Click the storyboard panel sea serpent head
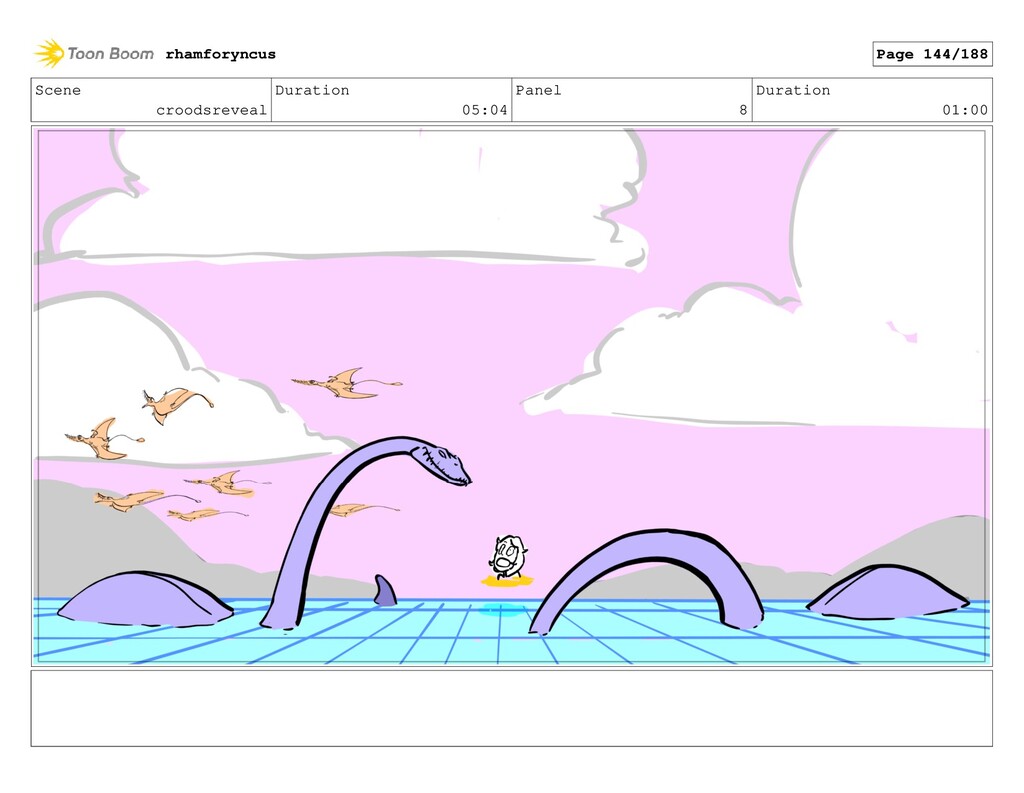Viewport: 1024px width, 793px height. click(441, 462)
